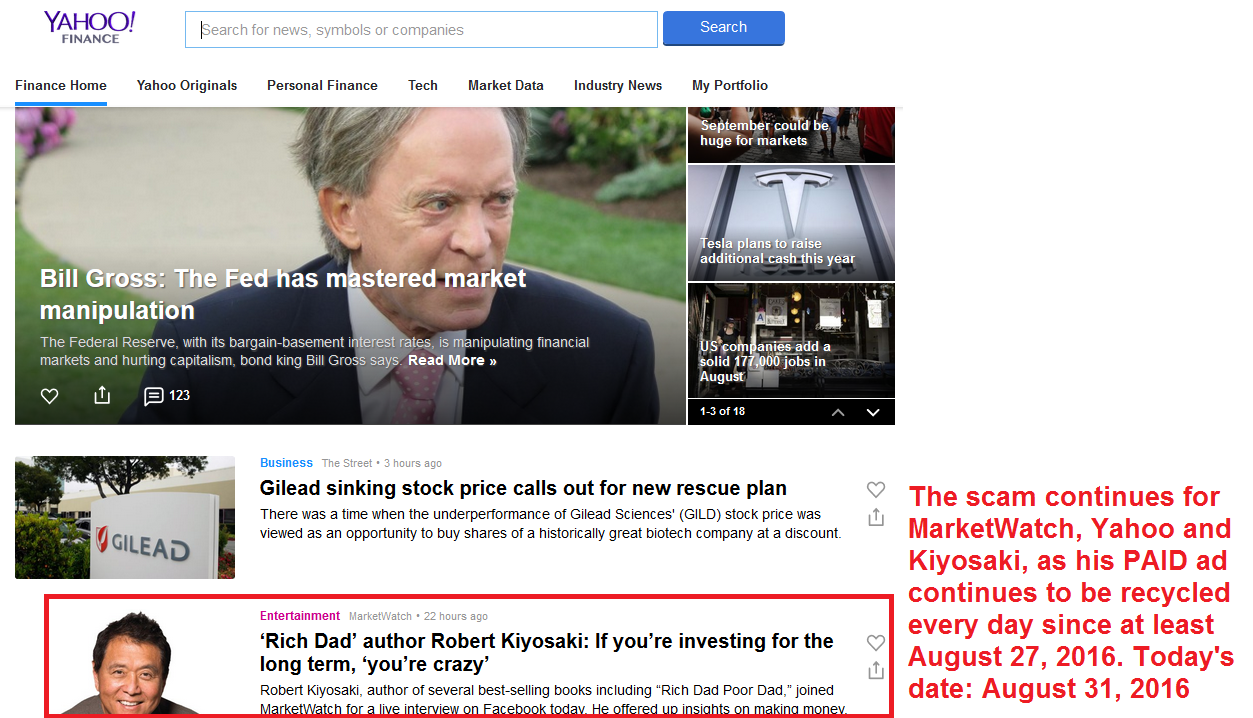Open Tesla plans to raise cash thumbnail
Screen dimensions: 1253x718
click(x=791, y=223)
